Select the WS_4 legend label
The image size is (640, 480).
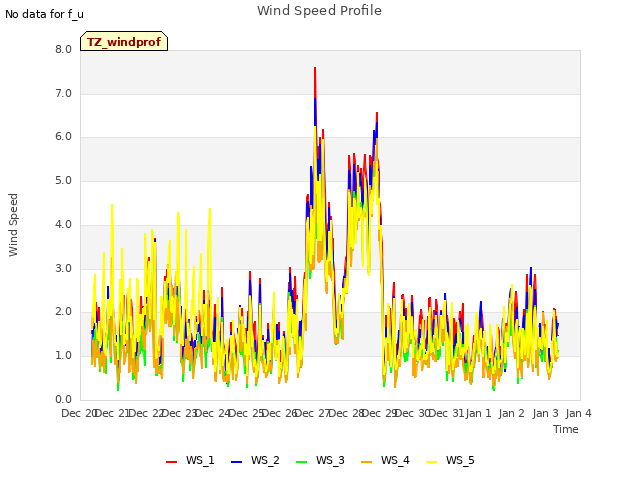click(x=395, y=460)
